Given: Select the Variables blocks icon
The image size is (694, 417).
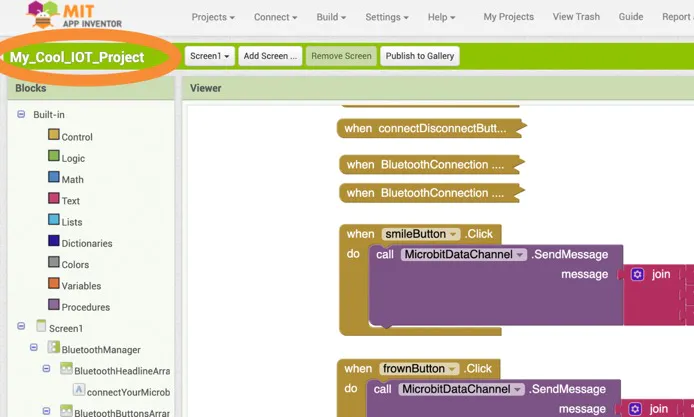Looking at the screenshot, I should pyautogui.click(x=54, y=283).
